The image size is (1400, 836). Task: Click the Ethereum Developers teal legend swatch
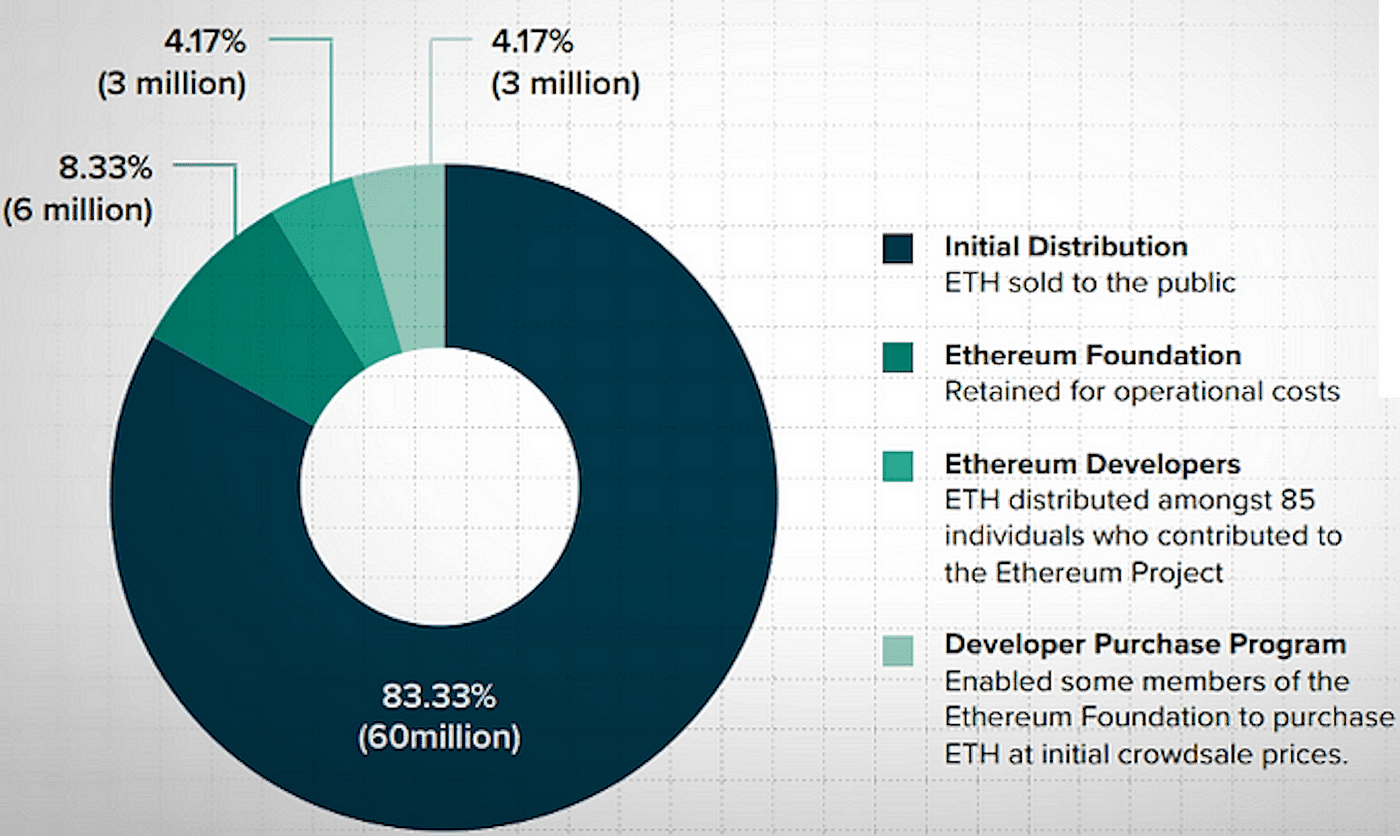click(x=898, y=467)
